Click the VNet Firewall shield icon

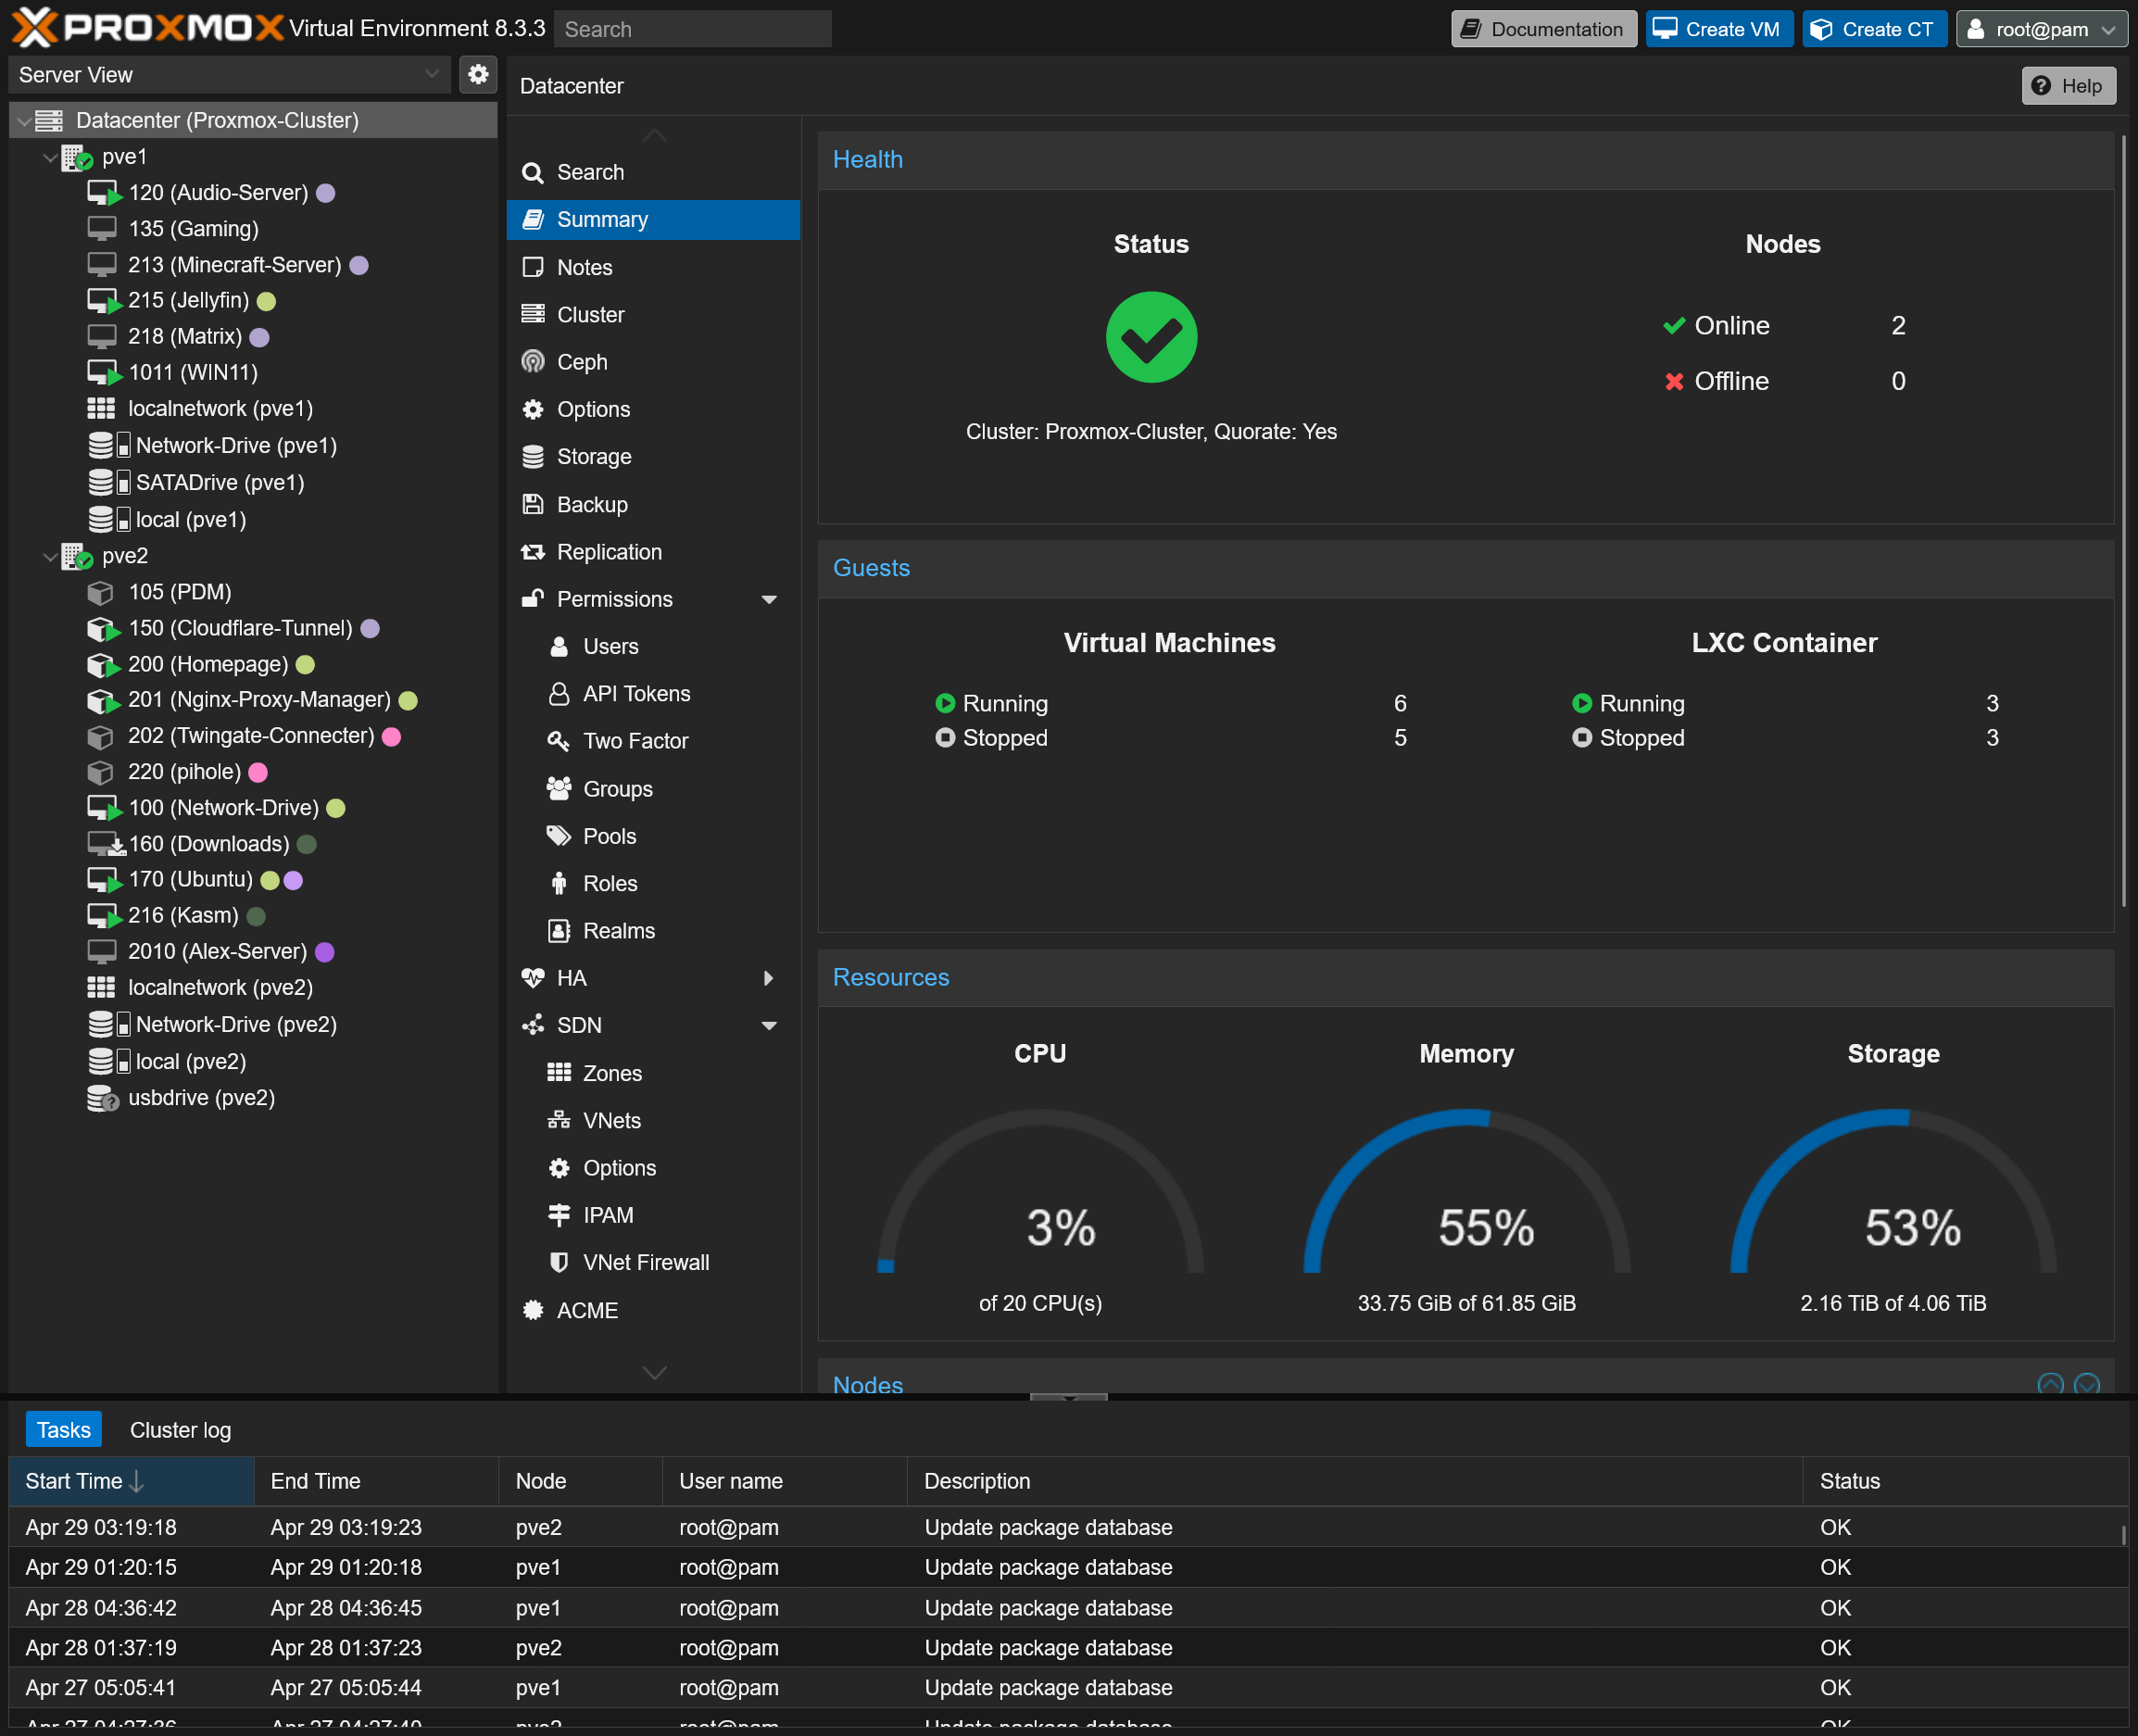coord(559,1262)
